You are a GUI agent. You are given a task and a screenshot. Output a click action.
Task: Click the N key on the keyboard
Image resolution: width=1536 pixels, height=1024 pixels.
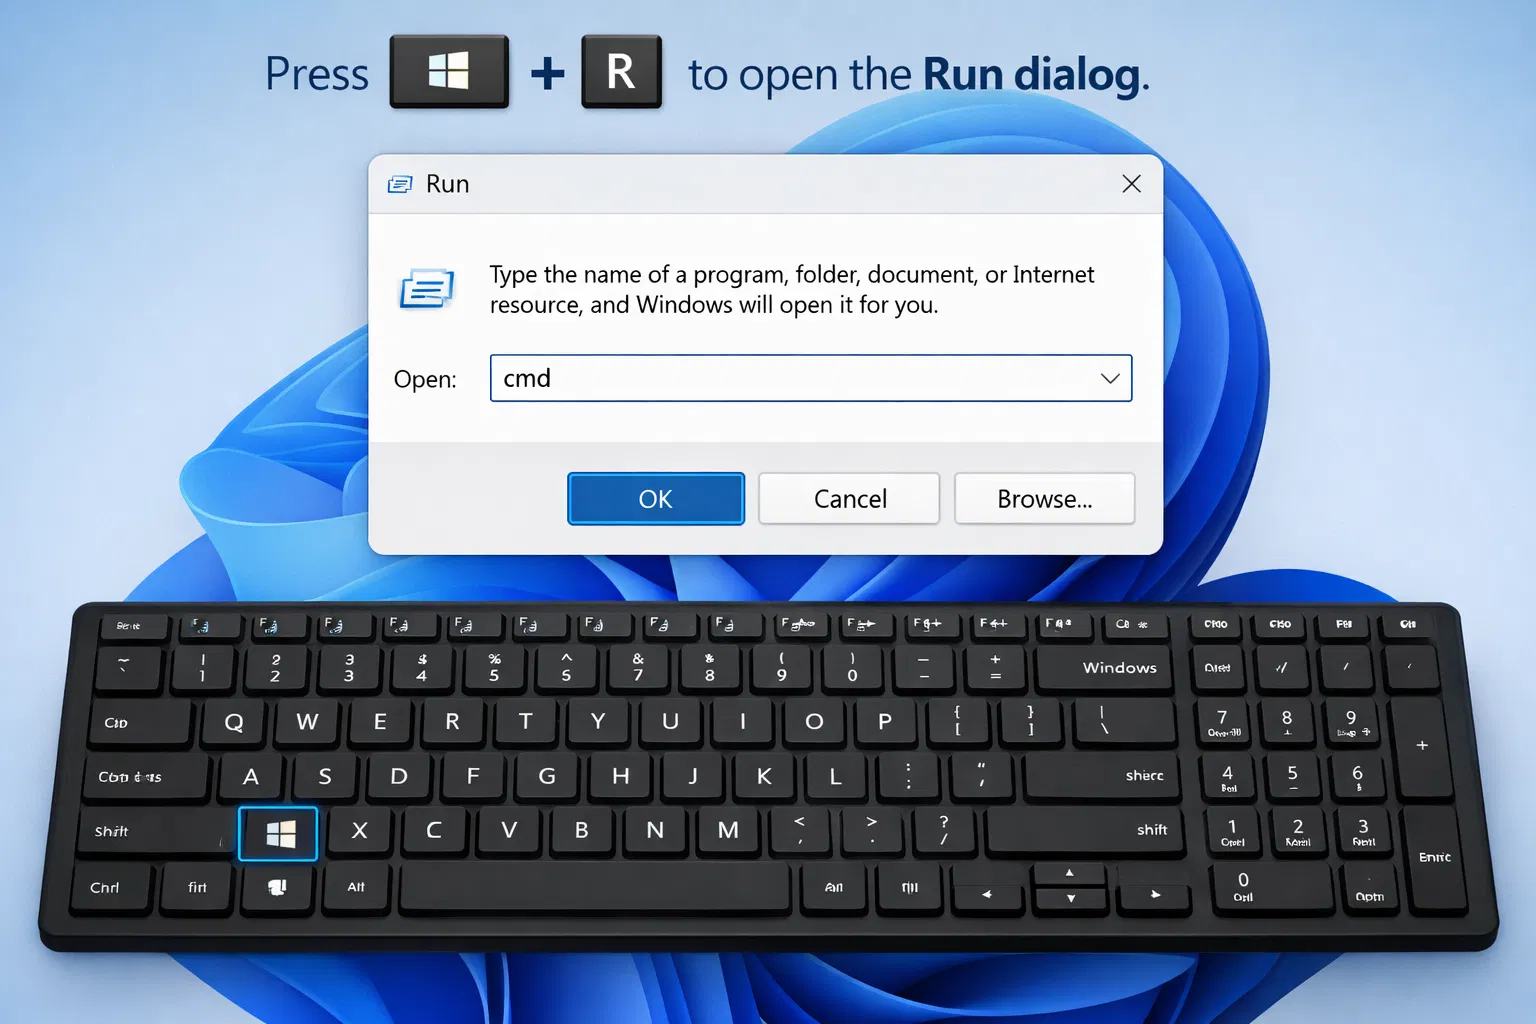(655, 831)
